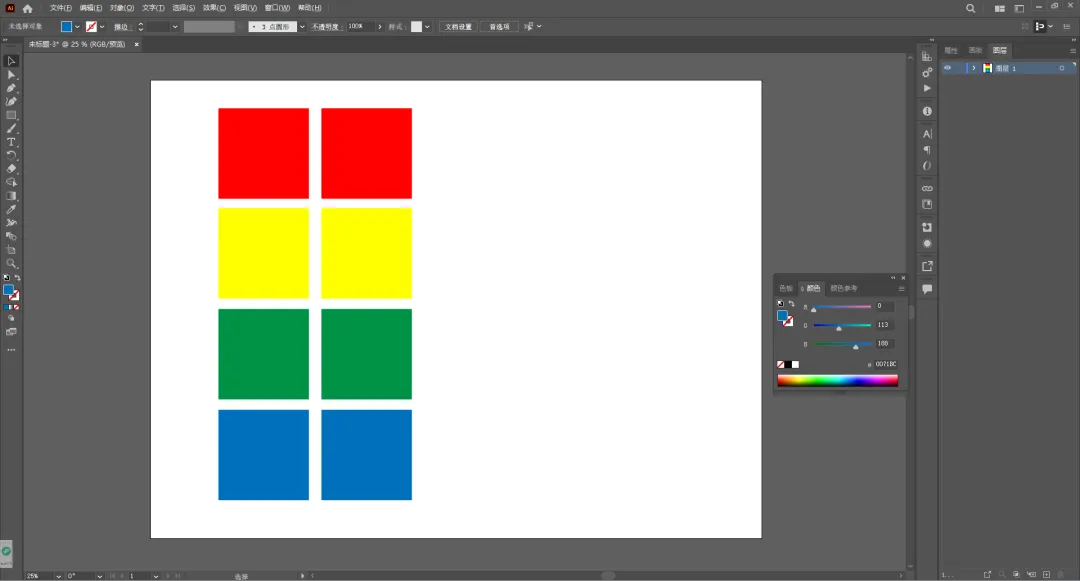Click target circle of 图层 1

tap(1061, 68)
